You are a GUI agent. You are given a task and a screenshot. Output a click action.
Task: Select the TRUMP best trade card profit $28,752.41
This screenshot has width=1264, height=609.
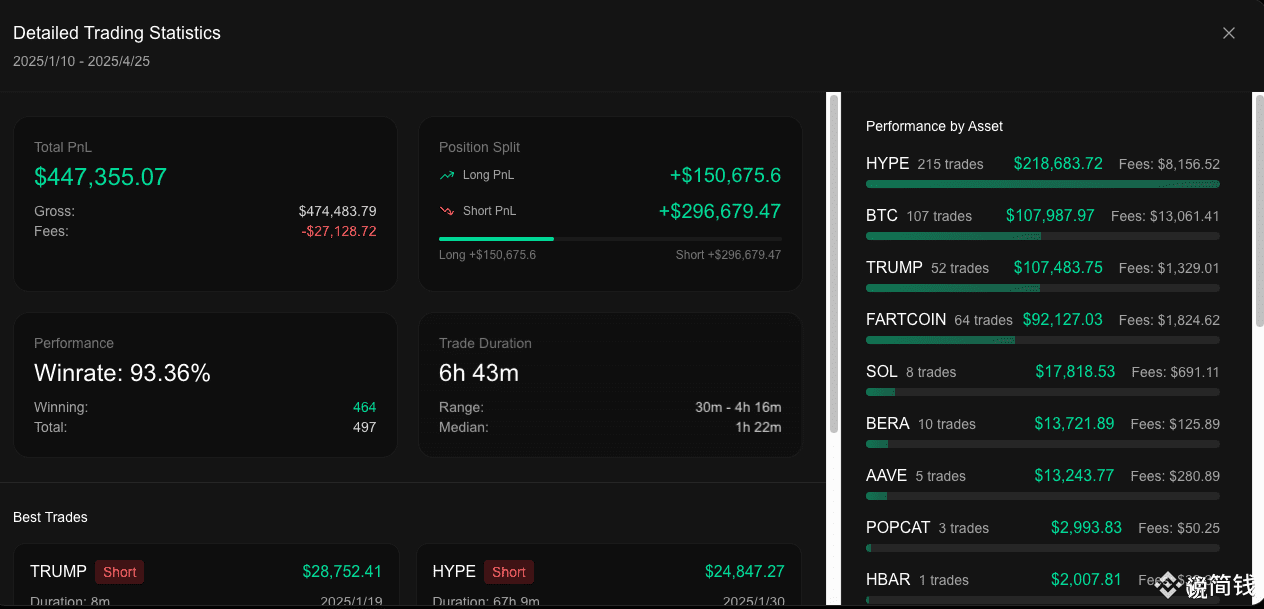point(342,572)
